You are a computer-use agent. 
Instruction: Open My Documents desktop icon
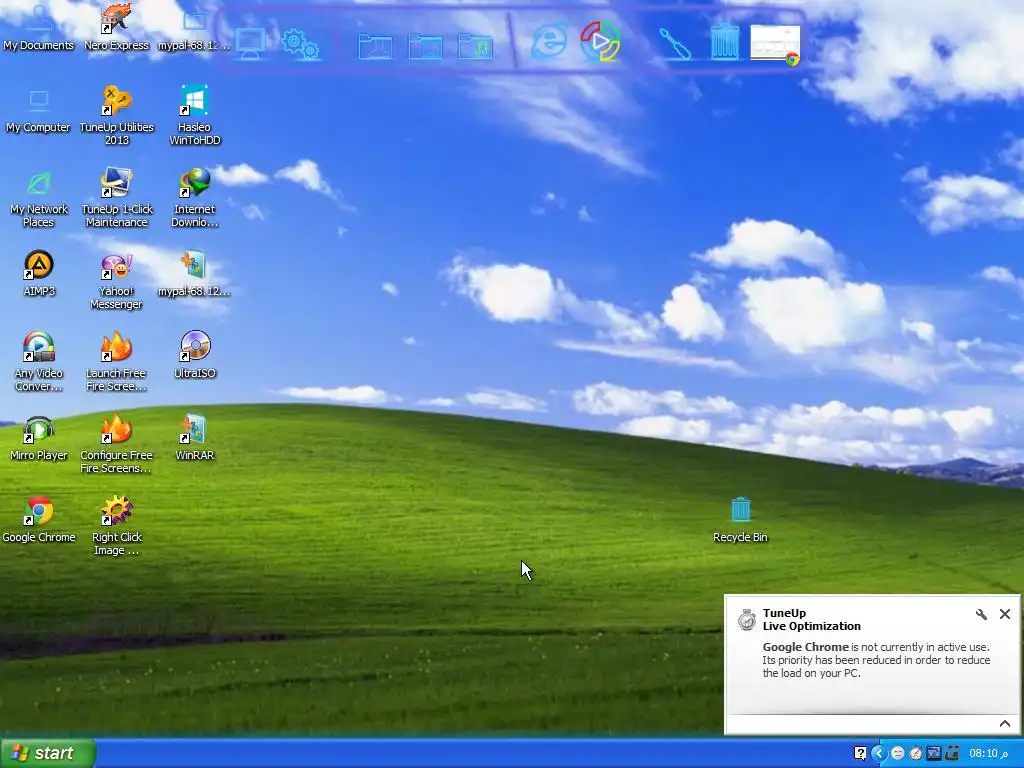coord(39,26)
